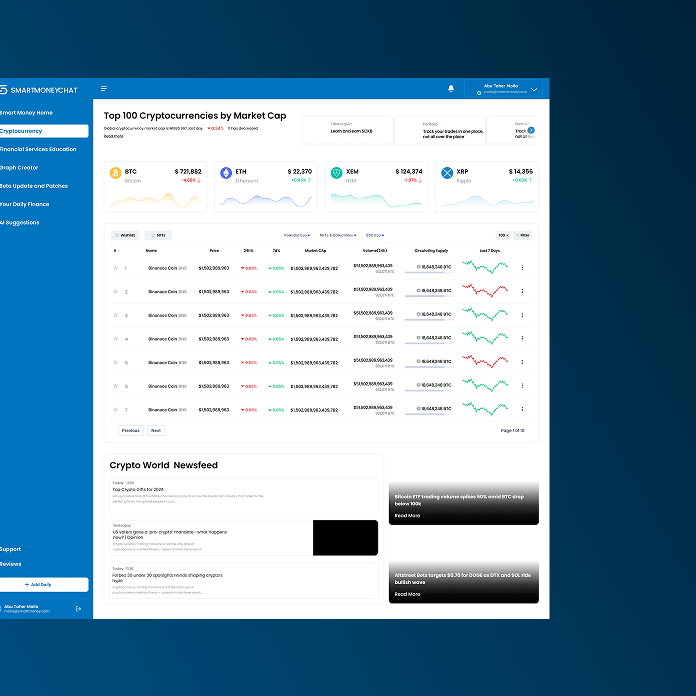Click the Market Cap column header
Image resolution: width=696 pixels, height=696 pixels.
(315, 251)
